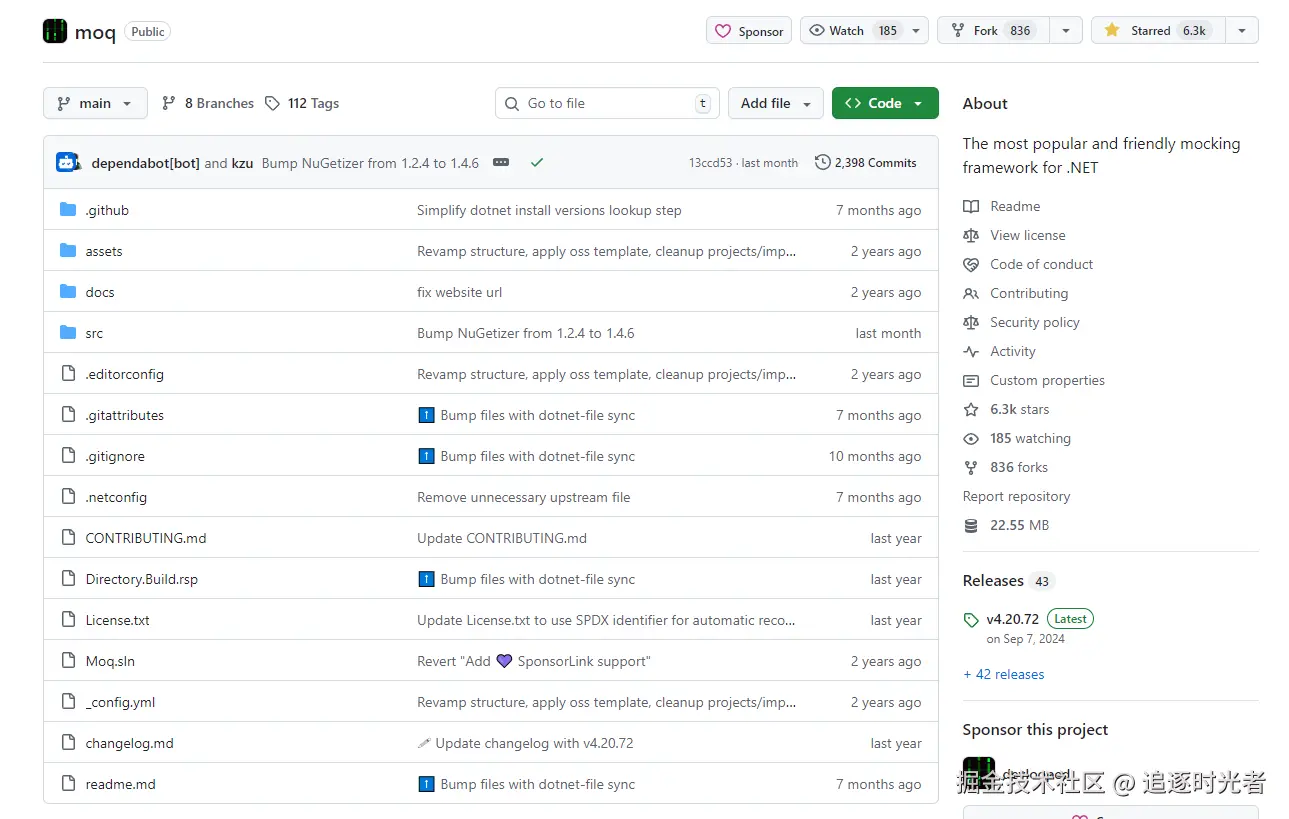This screenshot has width=1289, height=819.
Task: Open the readme.md file
Action: (x=121, y=784)
